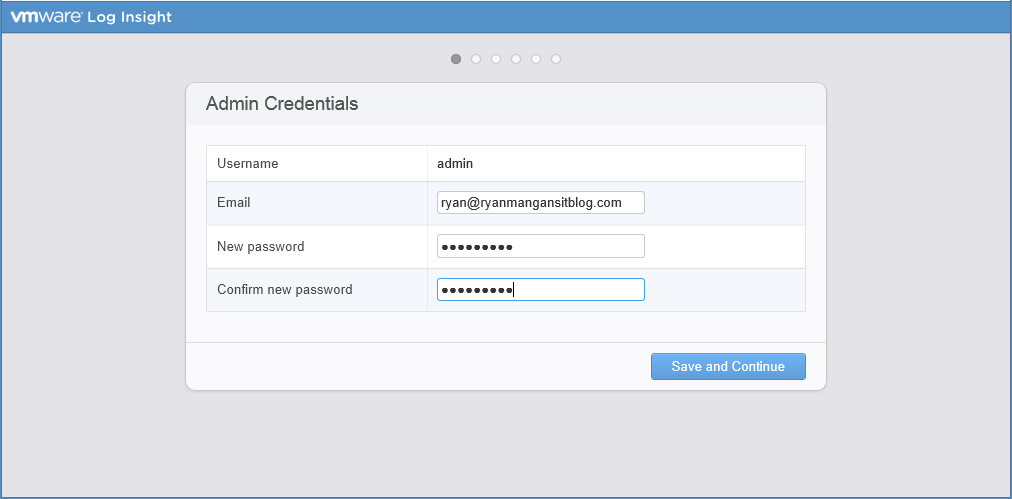Focus the Confirm new password field
This screenshot has height=499, width=1012.
click(541, 290)
